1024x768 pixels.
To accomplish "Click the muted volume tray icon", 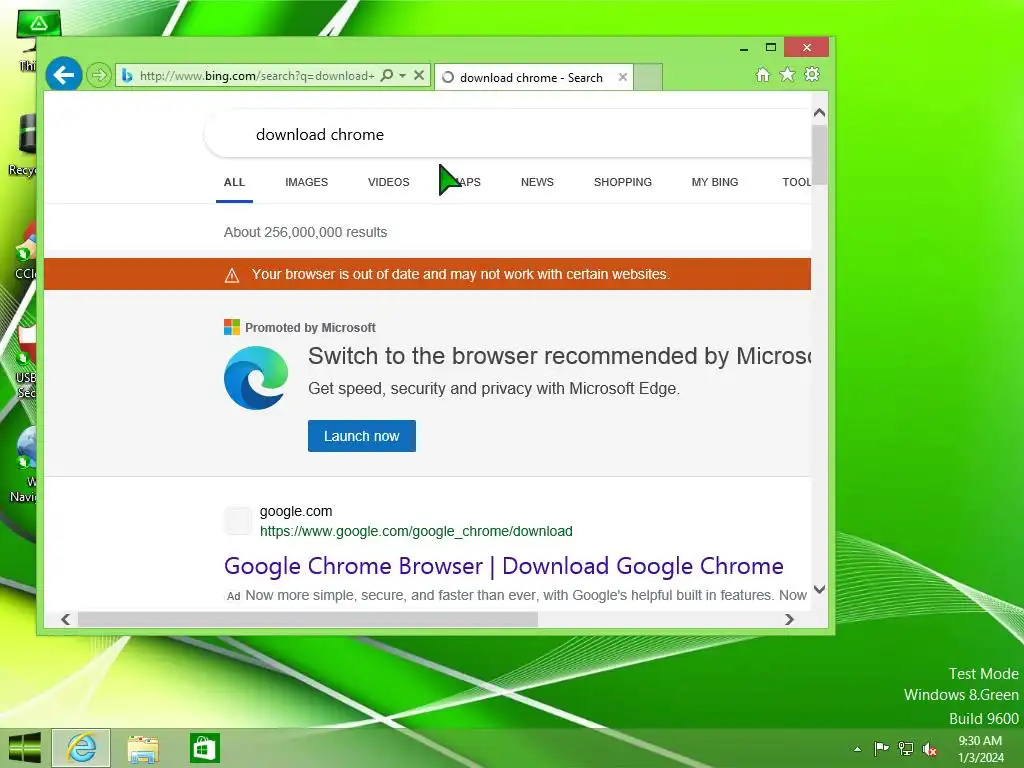I will tap(930, 749).
